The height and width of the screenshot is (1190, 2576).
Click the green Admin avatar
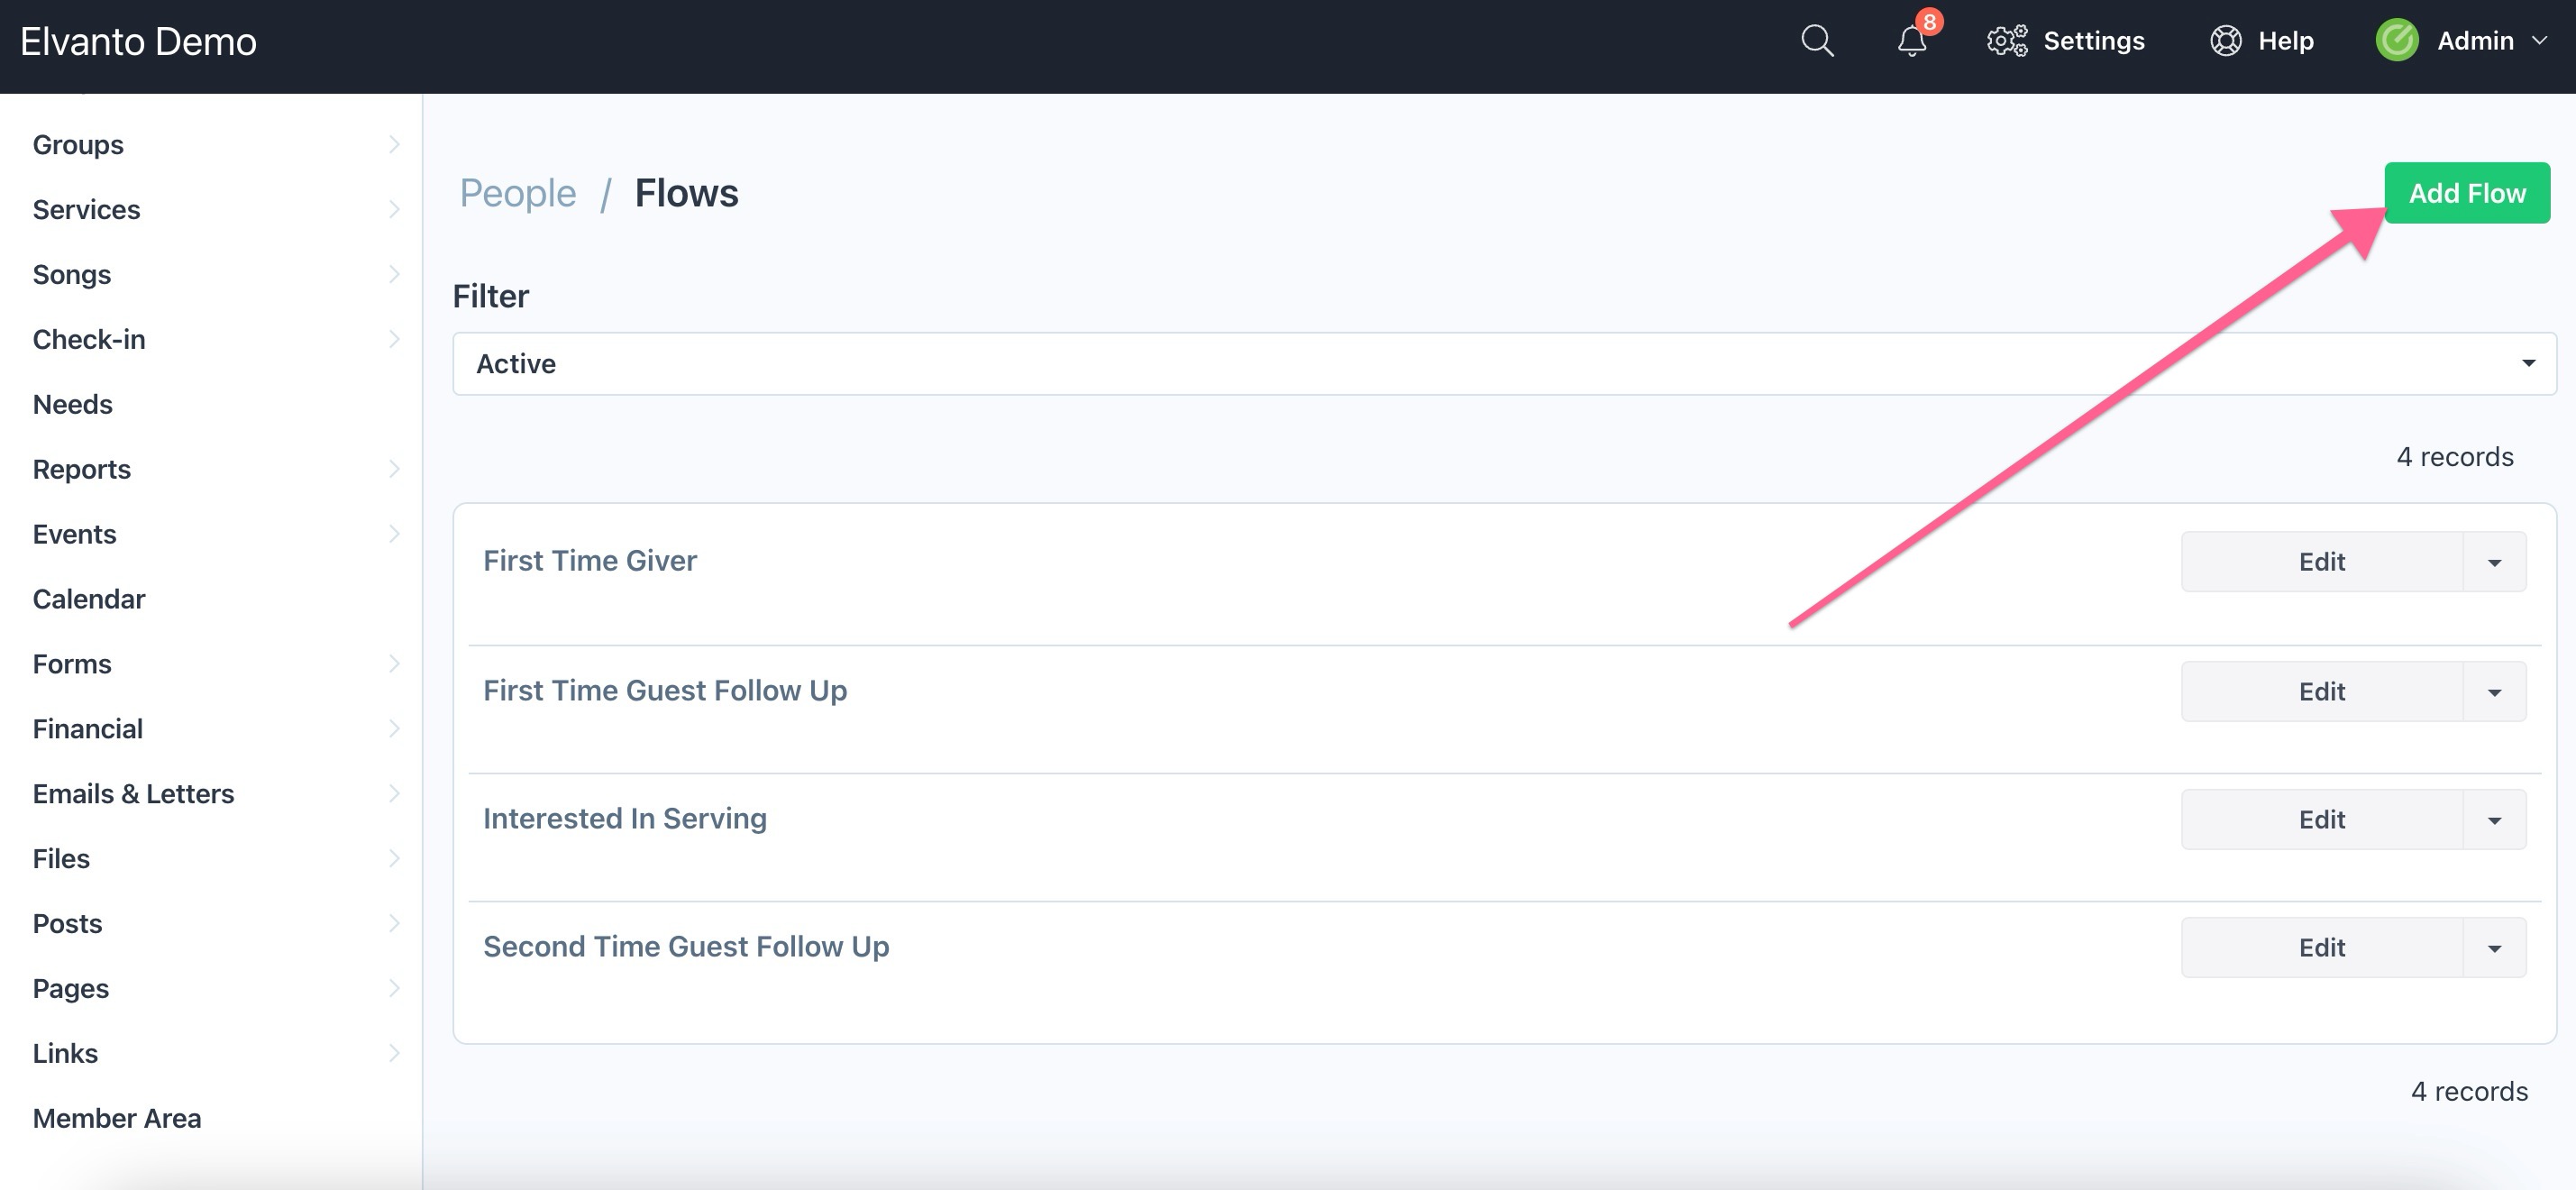coord(2396,41)
